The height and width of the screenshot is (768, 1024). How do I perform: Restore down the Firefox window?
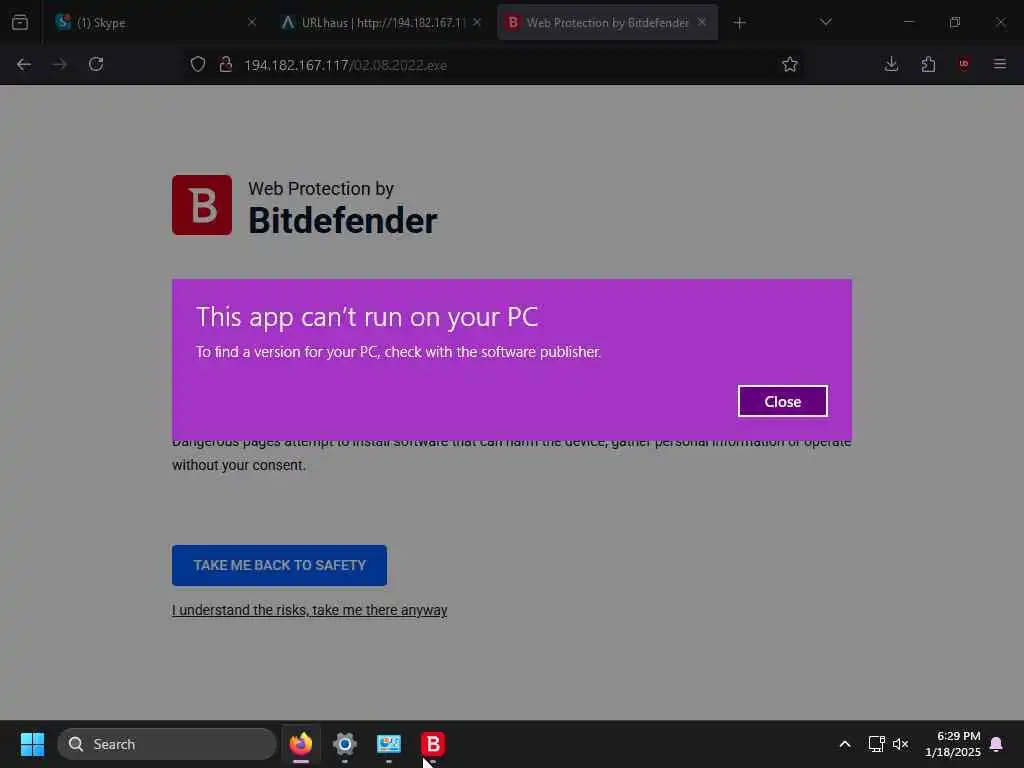point(955,22)
